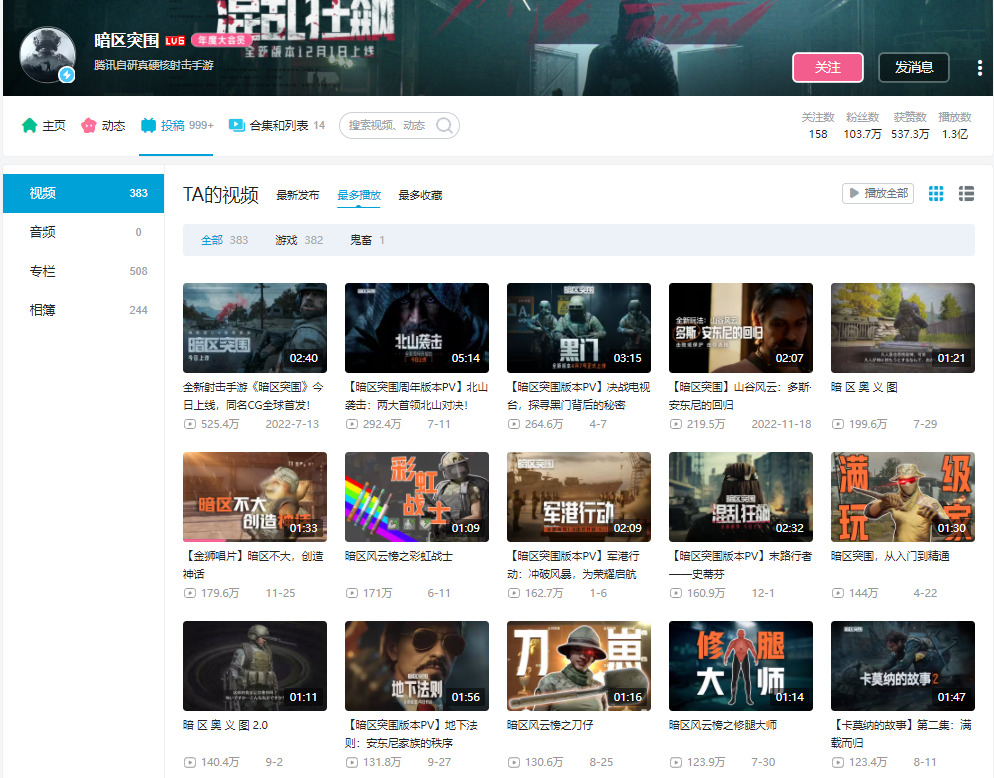Screen dimensions: 994x778
Task: Sort videos by 最新发布
Action: (297, 195)
